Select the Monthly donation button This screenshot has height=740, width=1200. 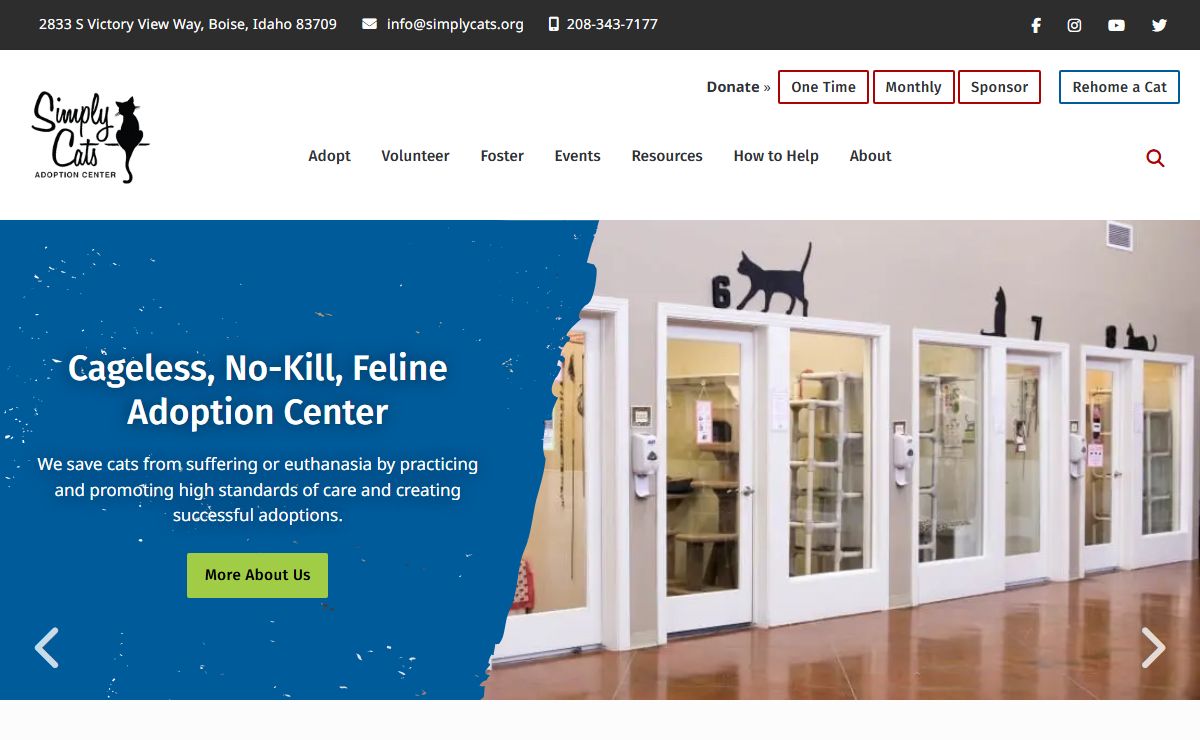point(913,87)
